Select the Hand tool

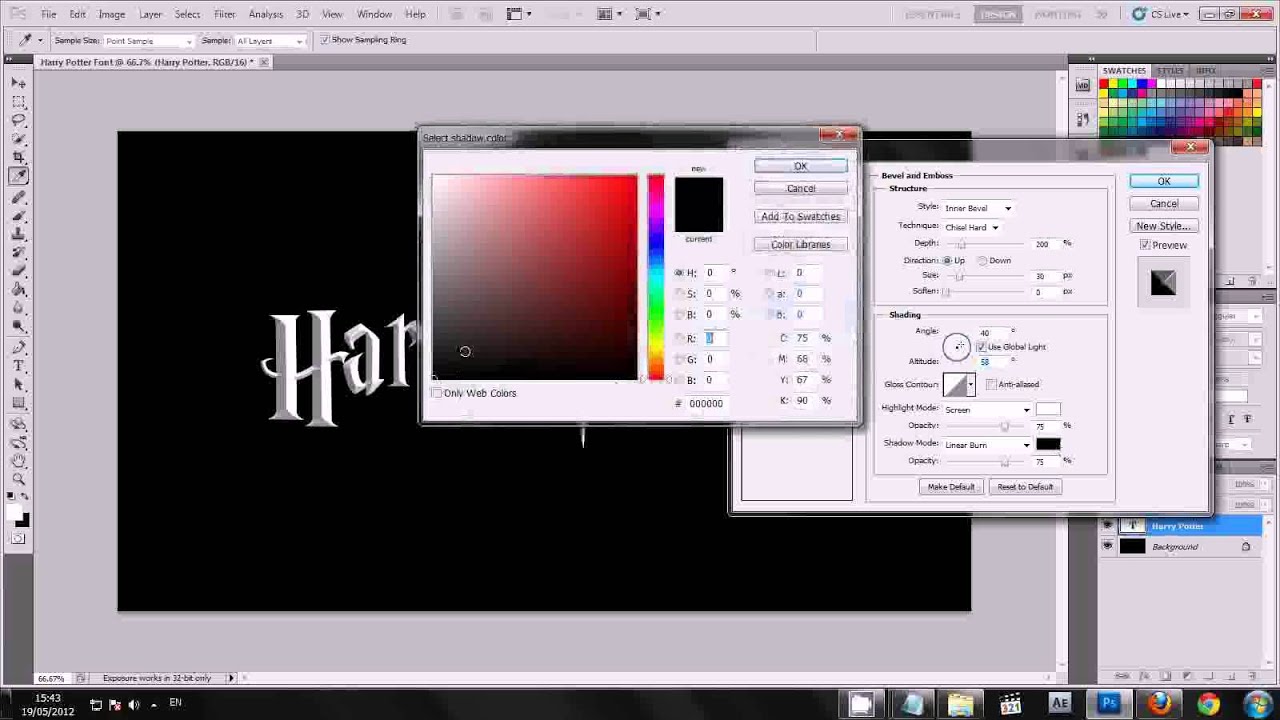(x=19, y=461)
